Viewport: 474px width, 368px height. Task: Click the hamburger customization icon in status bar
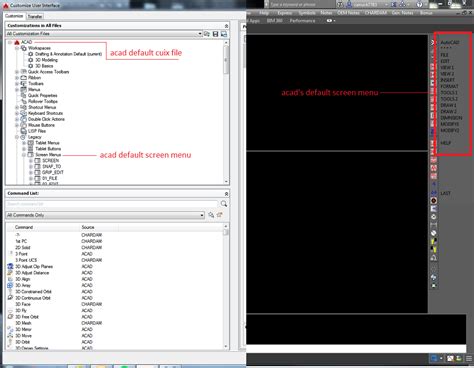click(x=469, y=359)
